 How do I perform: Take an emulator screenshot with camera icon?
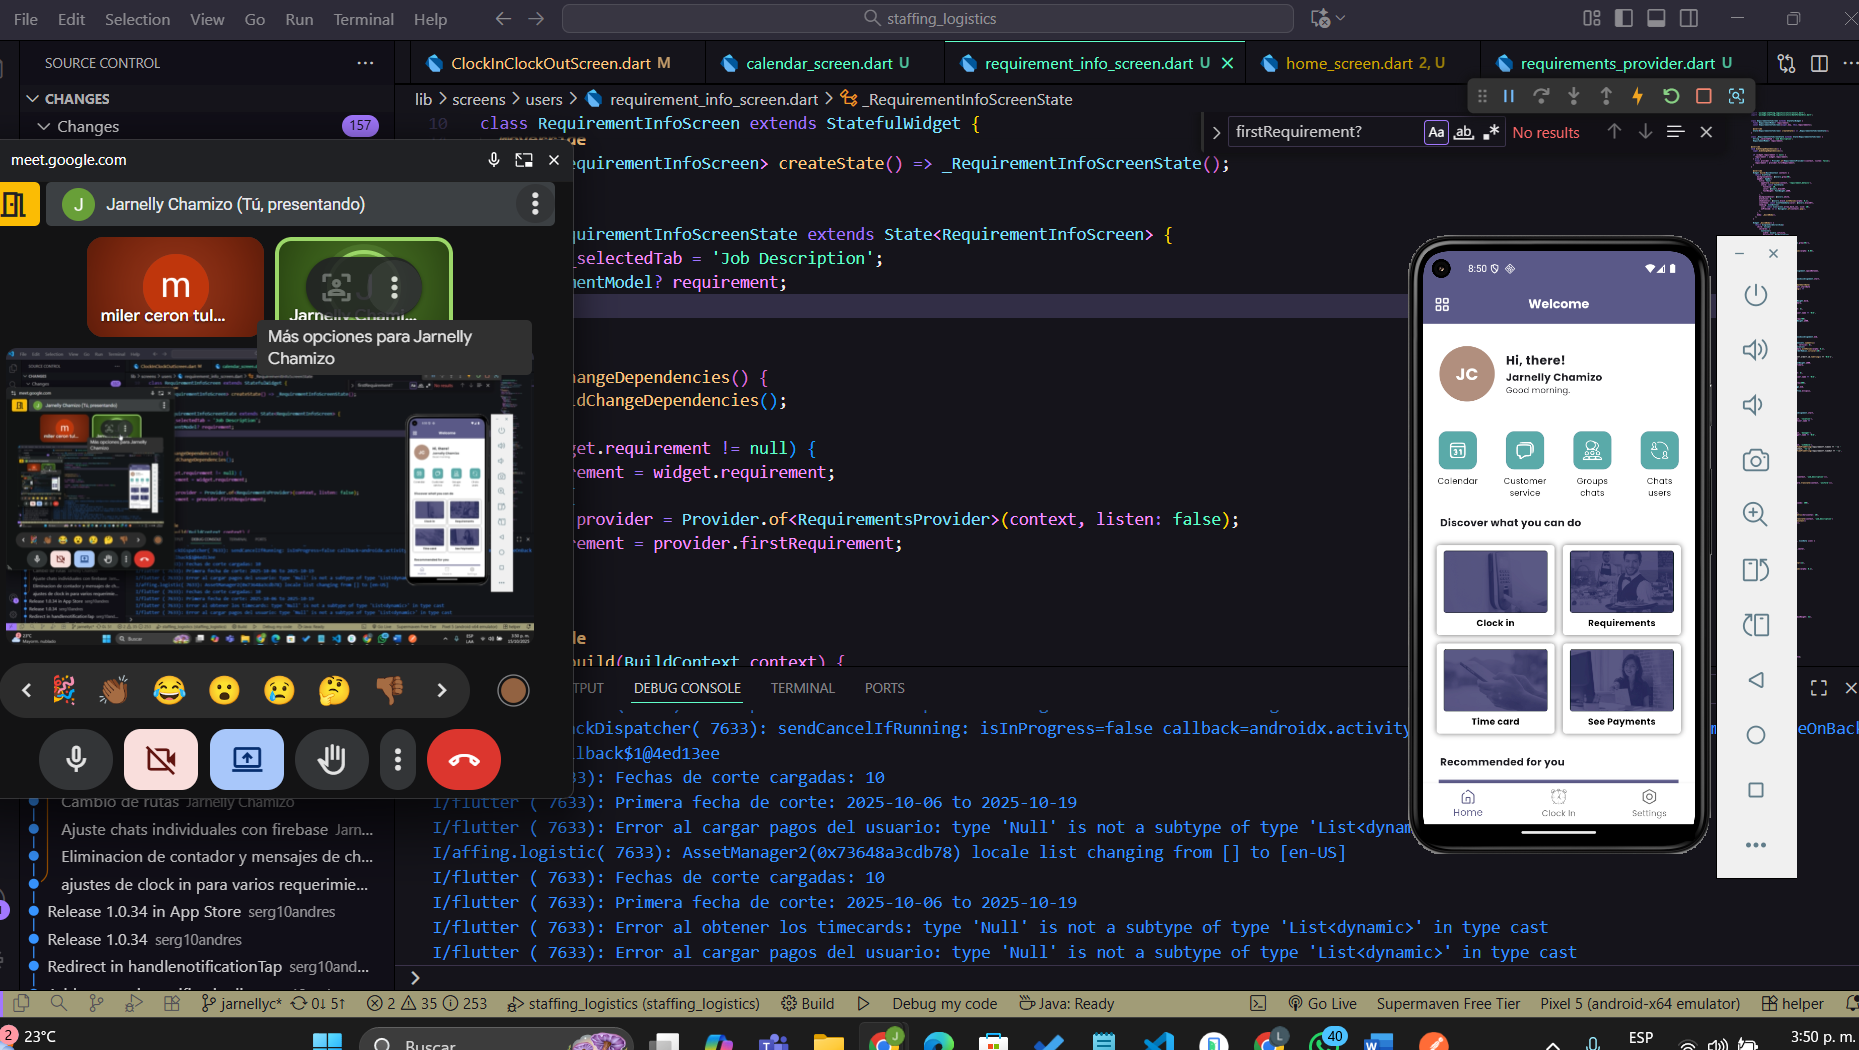[x=1755, y=460]
